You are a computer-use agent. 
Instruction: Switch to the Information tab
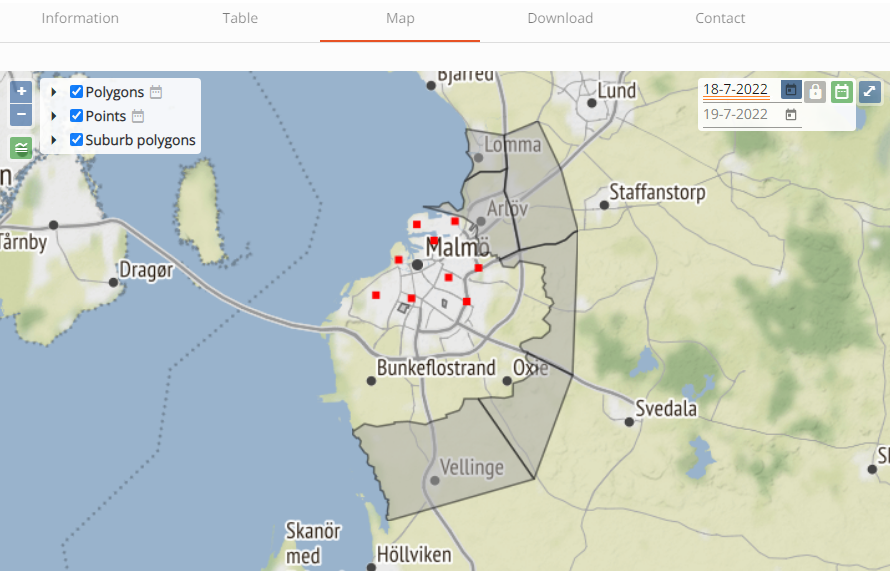80,18
